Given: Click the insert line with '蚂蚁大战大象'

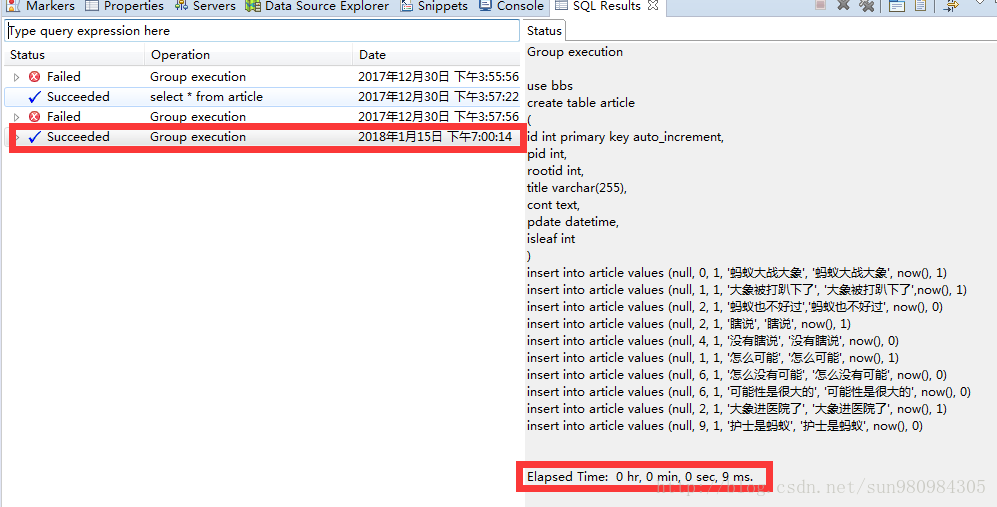Looking at the screenshot, I should pyautogui.click(x=737, y=273).
